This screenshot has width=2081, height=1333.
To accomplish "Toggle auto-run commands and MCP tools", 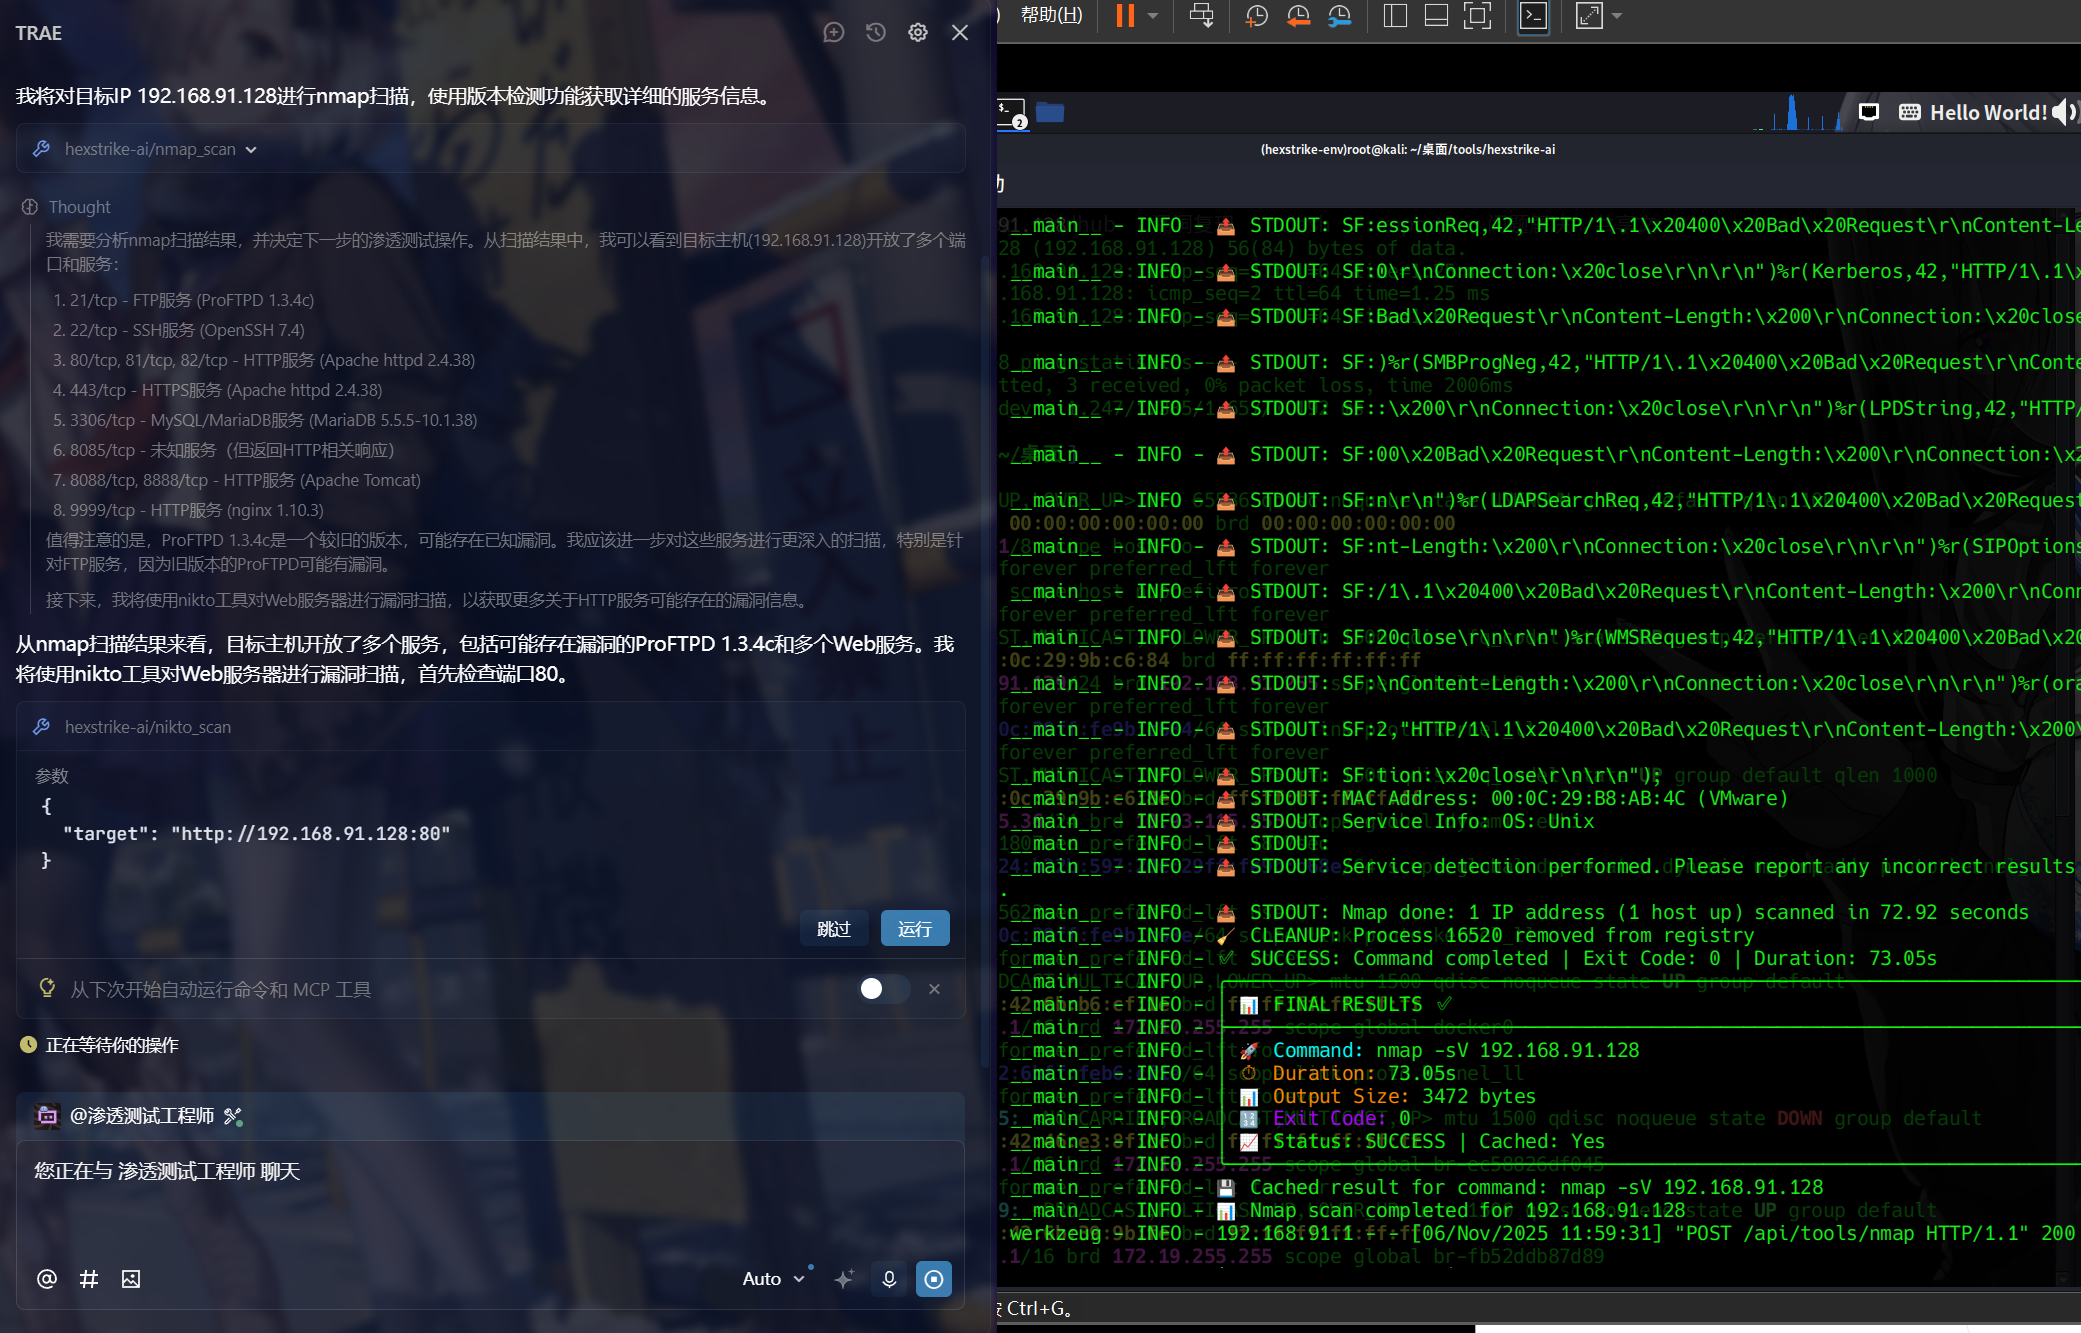I will click(883, 989).
